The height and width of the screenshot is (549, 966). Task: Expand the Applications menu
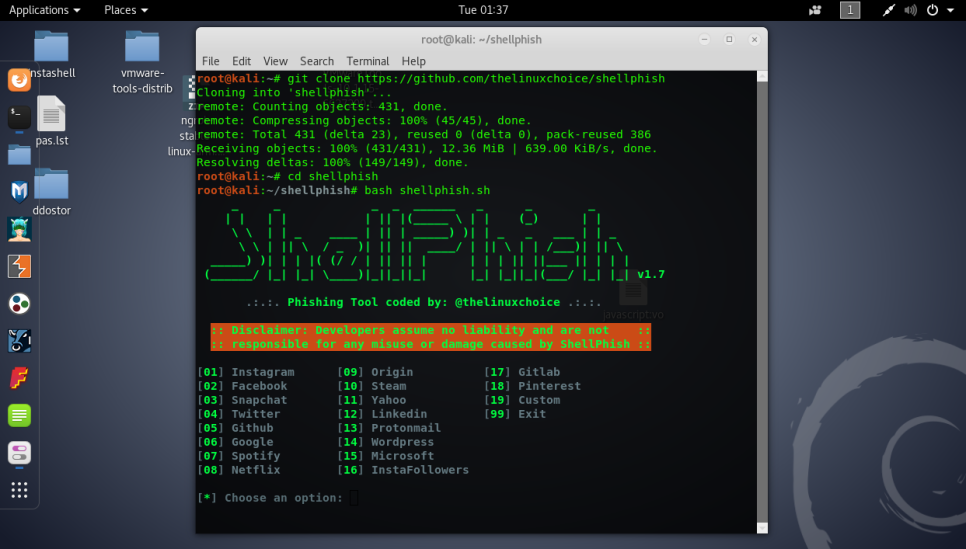click(44, 10)
